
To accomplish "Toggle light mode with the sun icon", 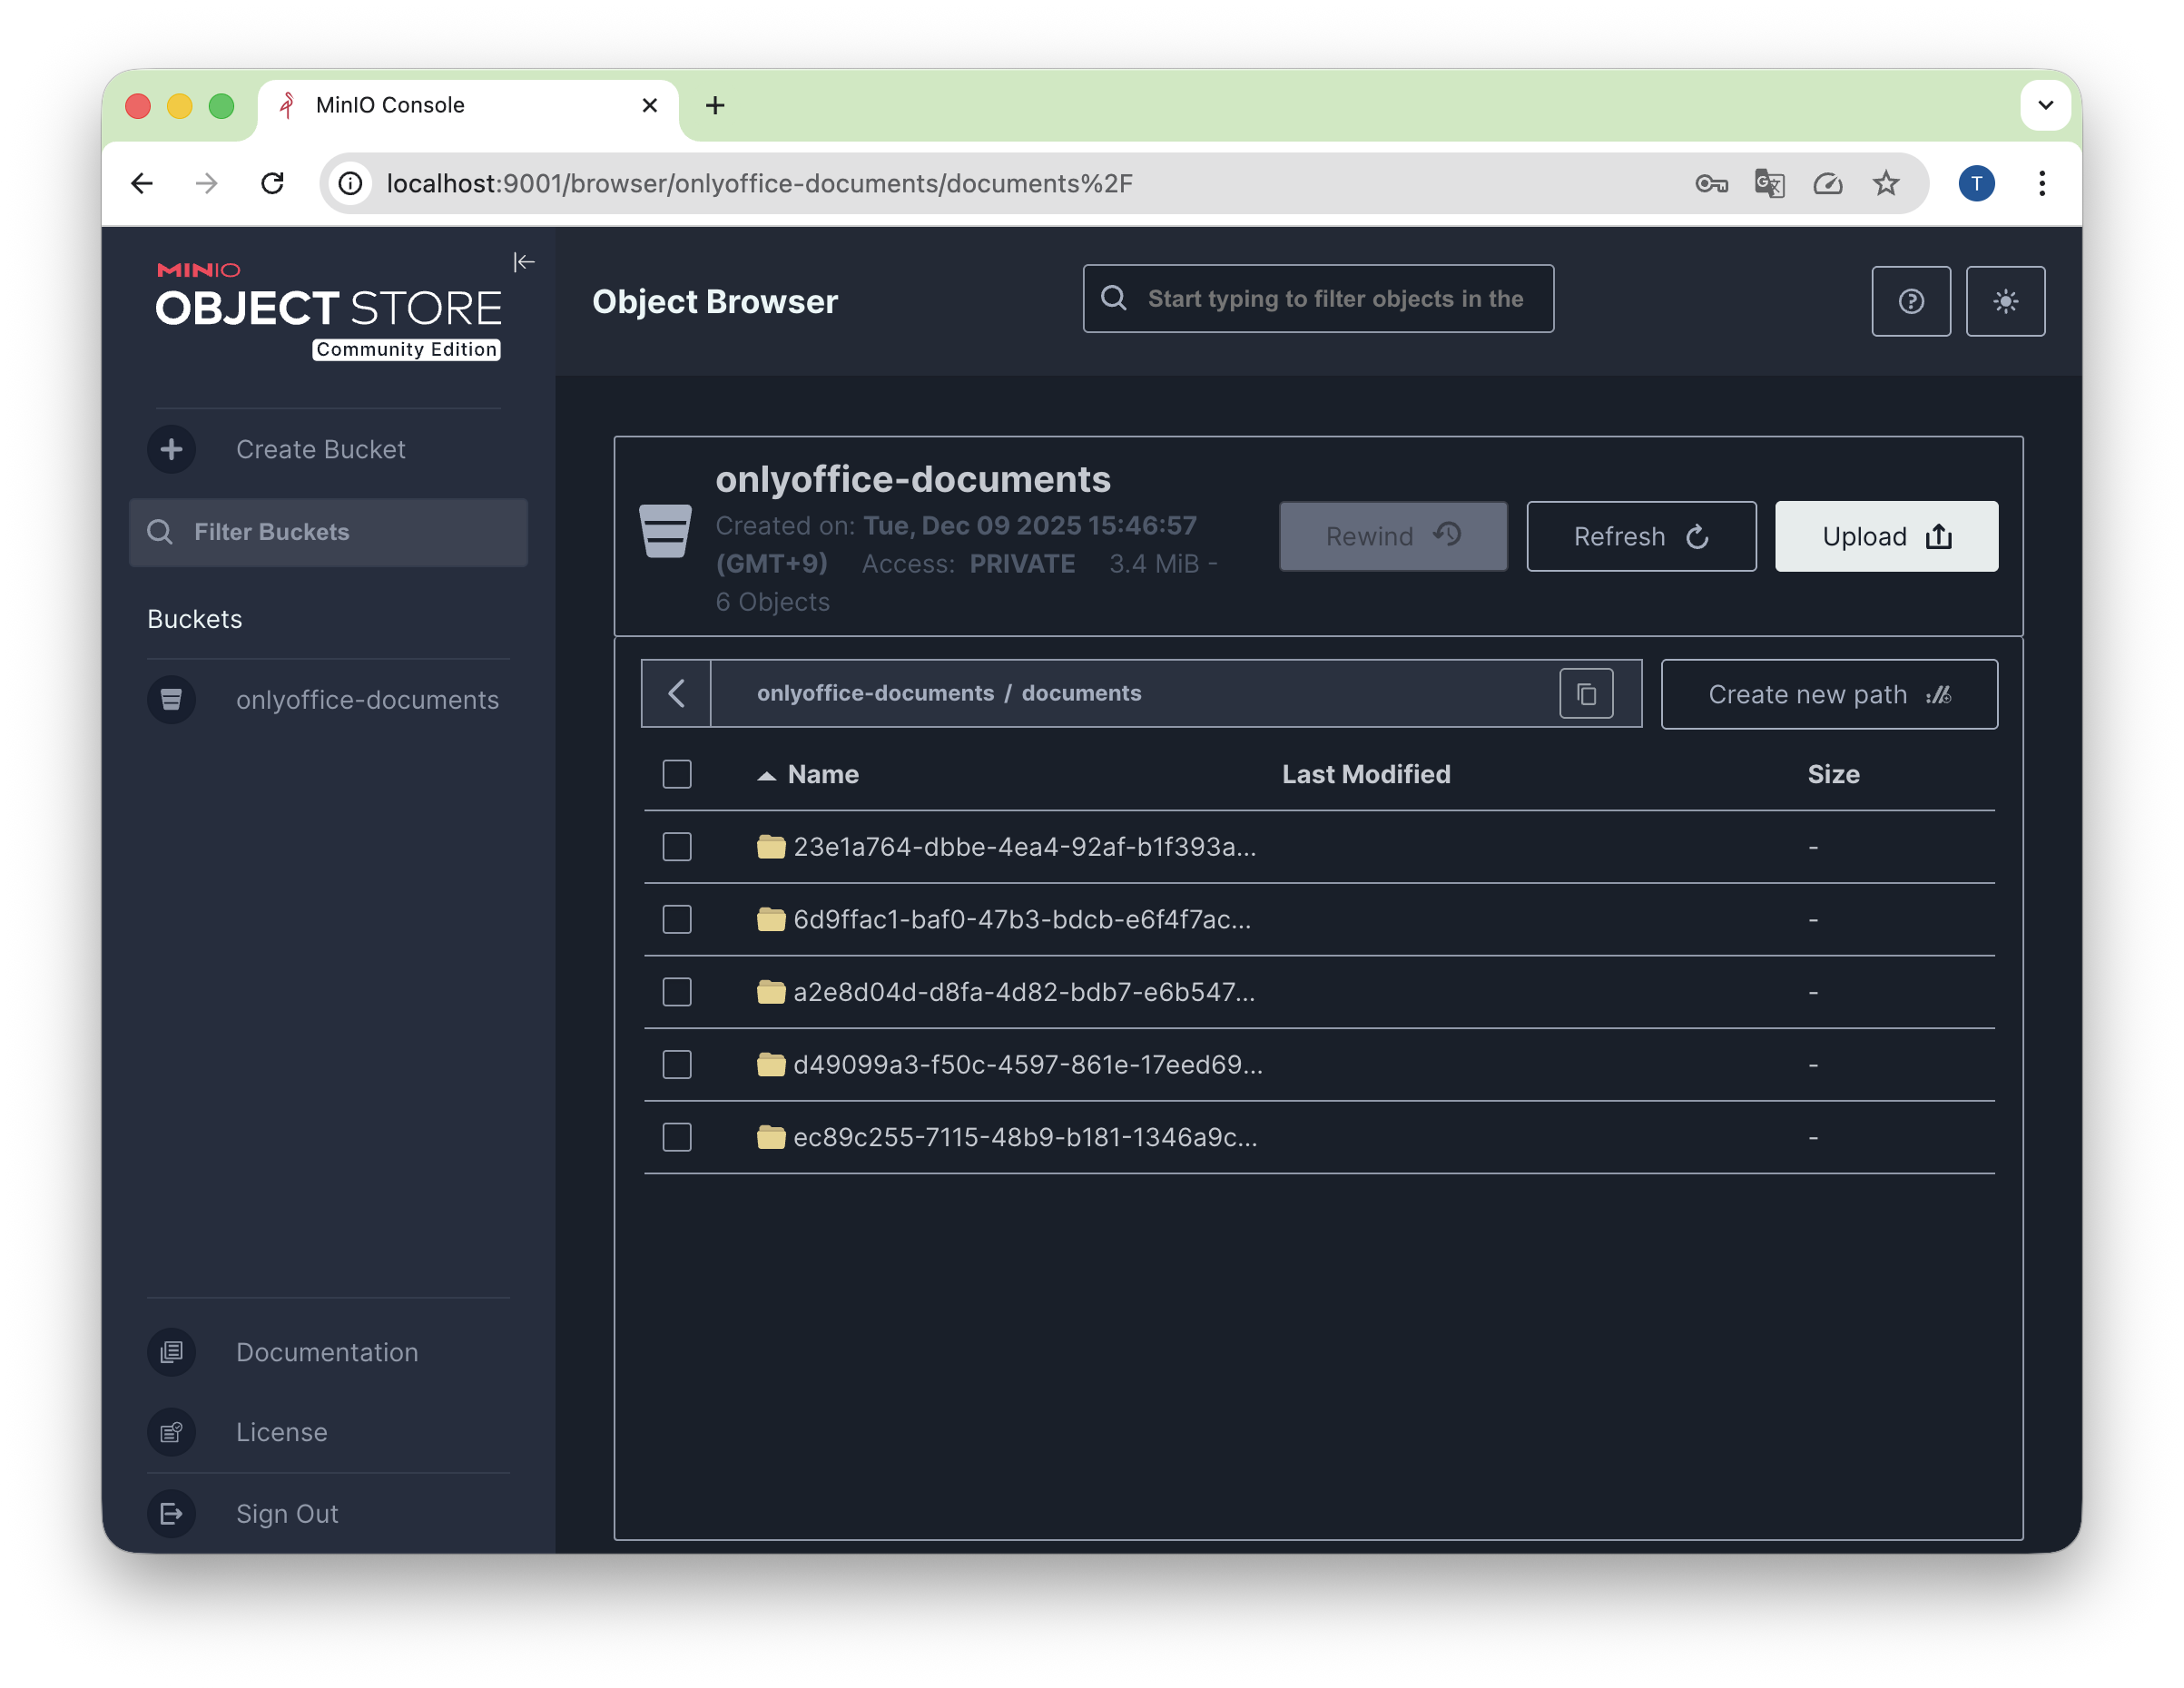I will [x=2005, y=301].
